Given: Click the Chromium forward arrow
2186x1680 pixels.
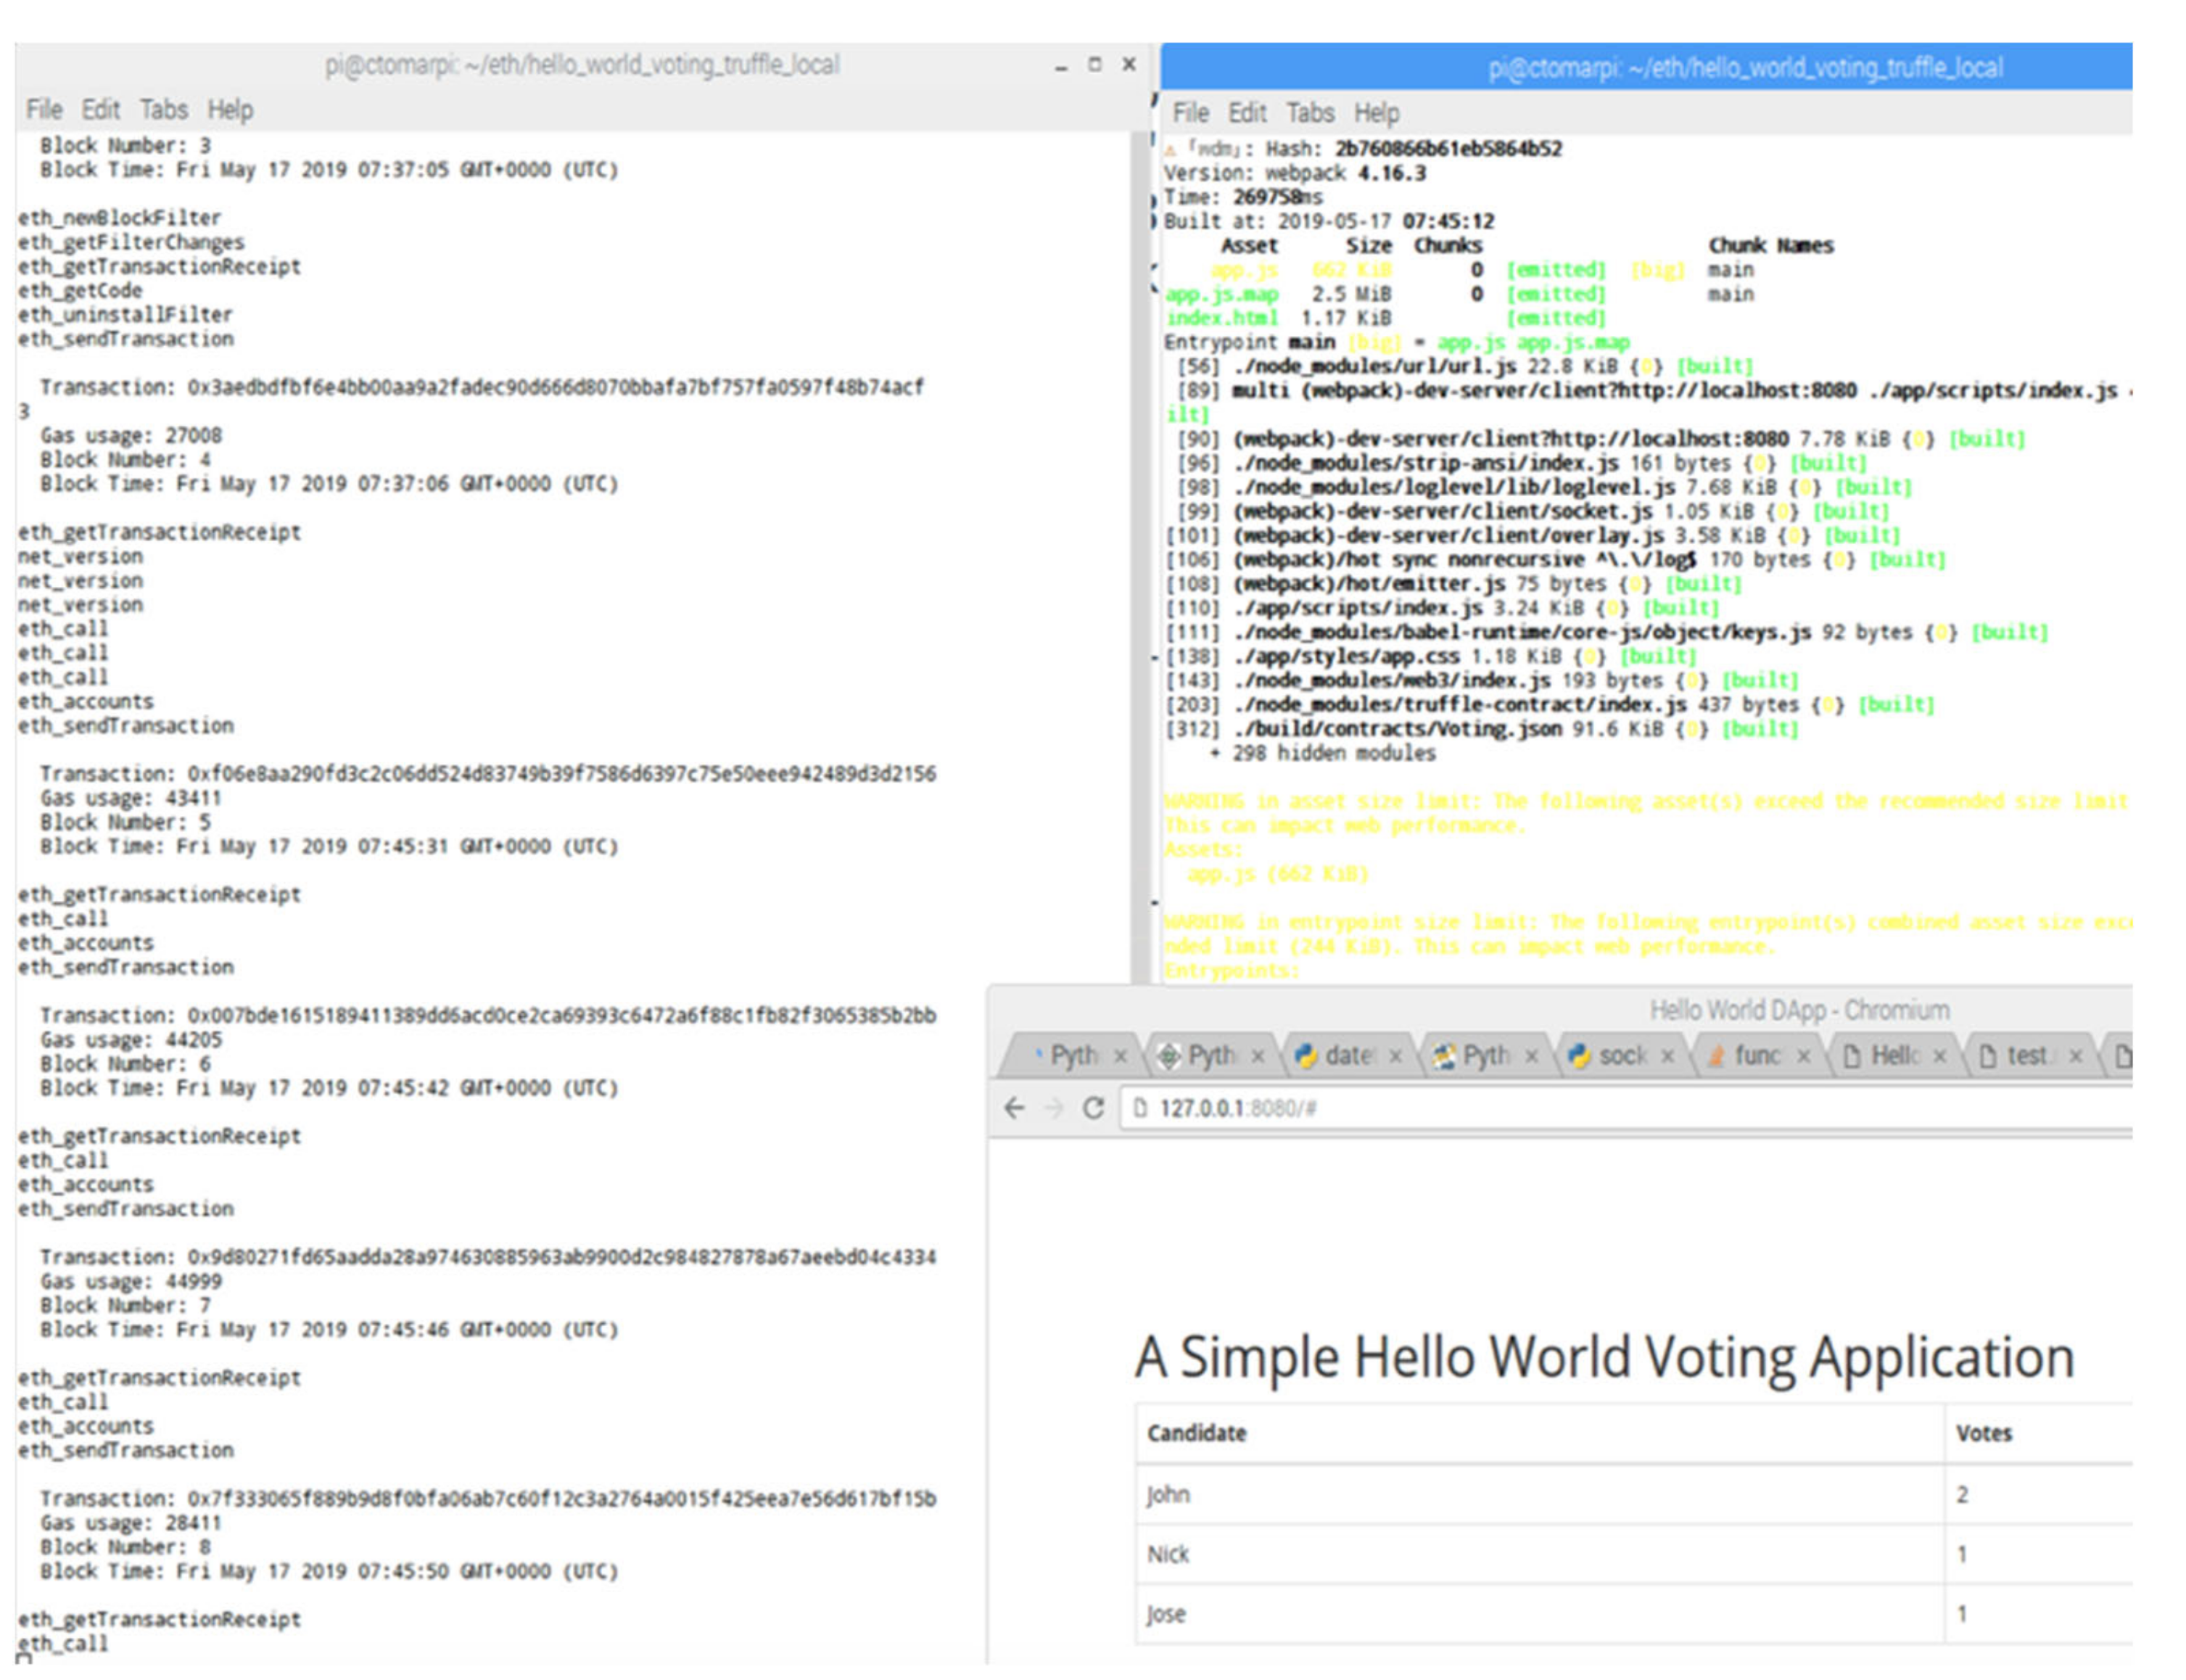Looking at the screenshot, I should coord(1053,1108).
